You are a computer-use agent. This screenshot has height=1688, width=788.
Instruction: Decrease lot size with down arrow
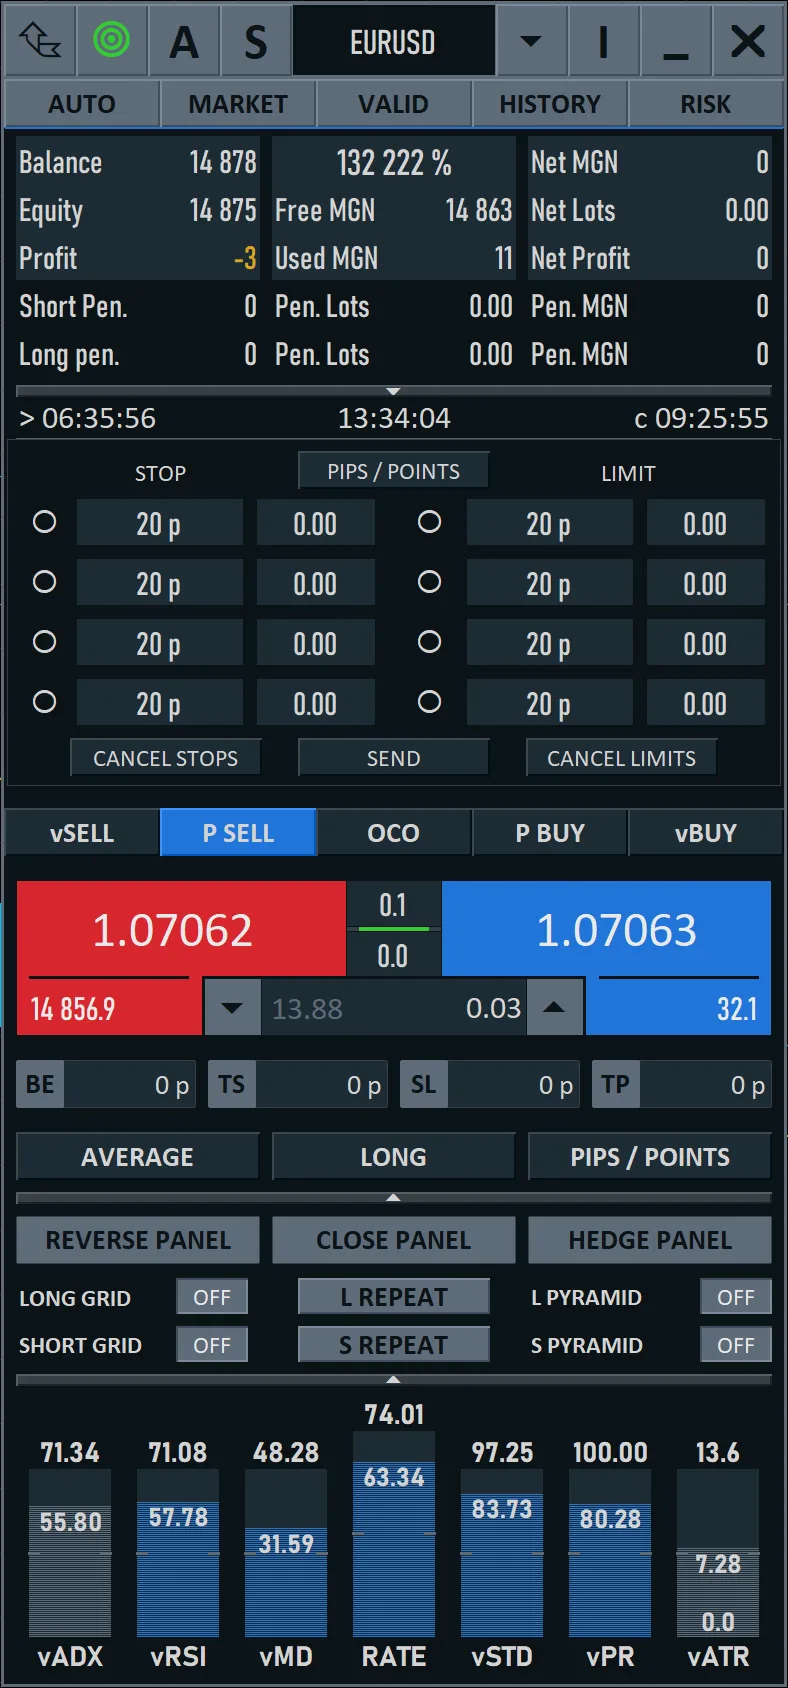pos(232,1008)
